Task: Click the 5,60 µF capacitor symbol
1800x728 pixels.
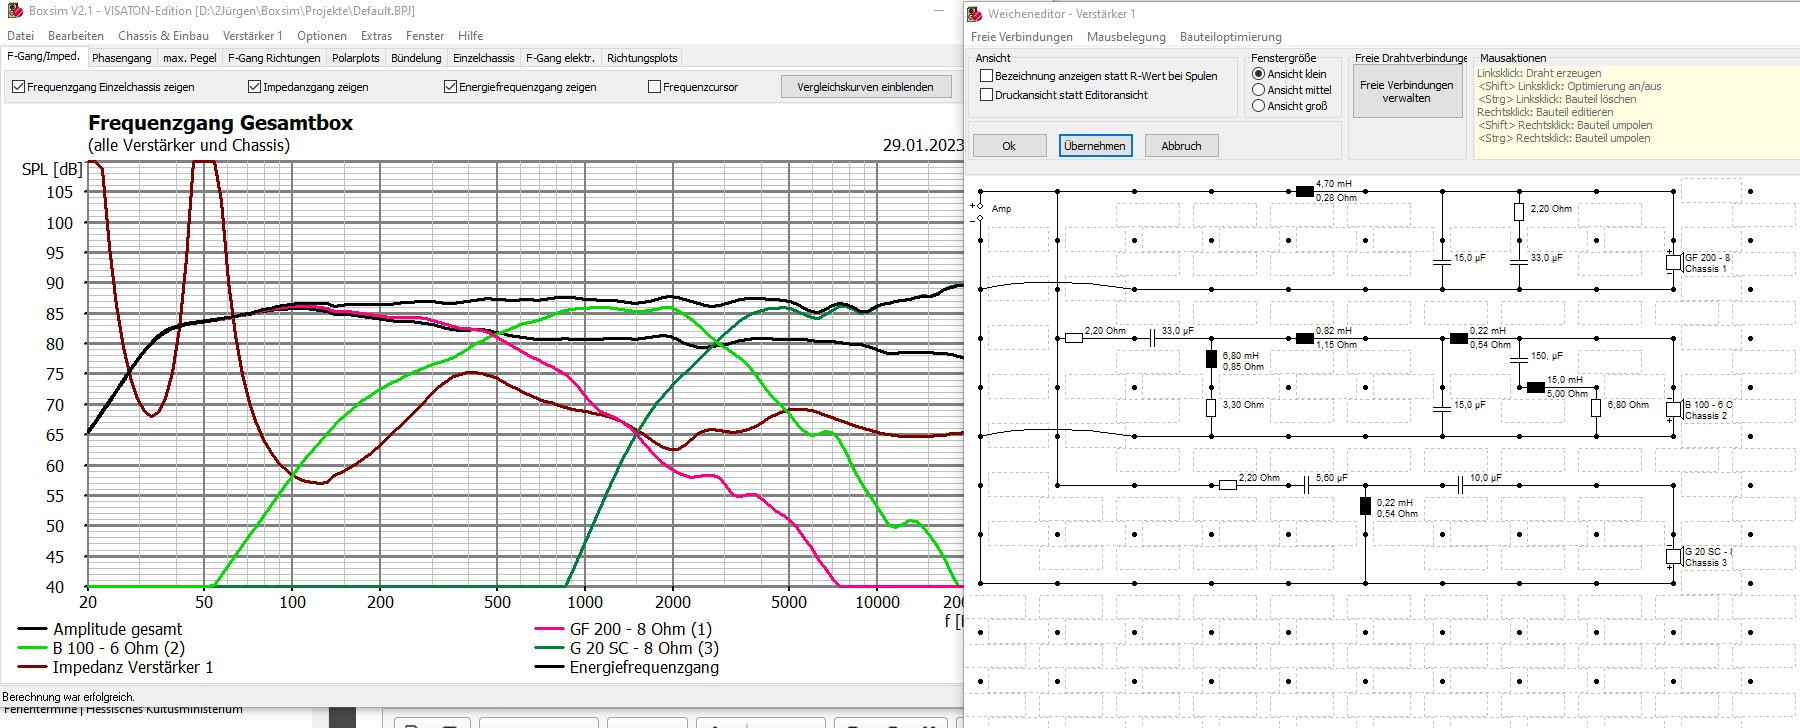Action: click(1306, 485)
